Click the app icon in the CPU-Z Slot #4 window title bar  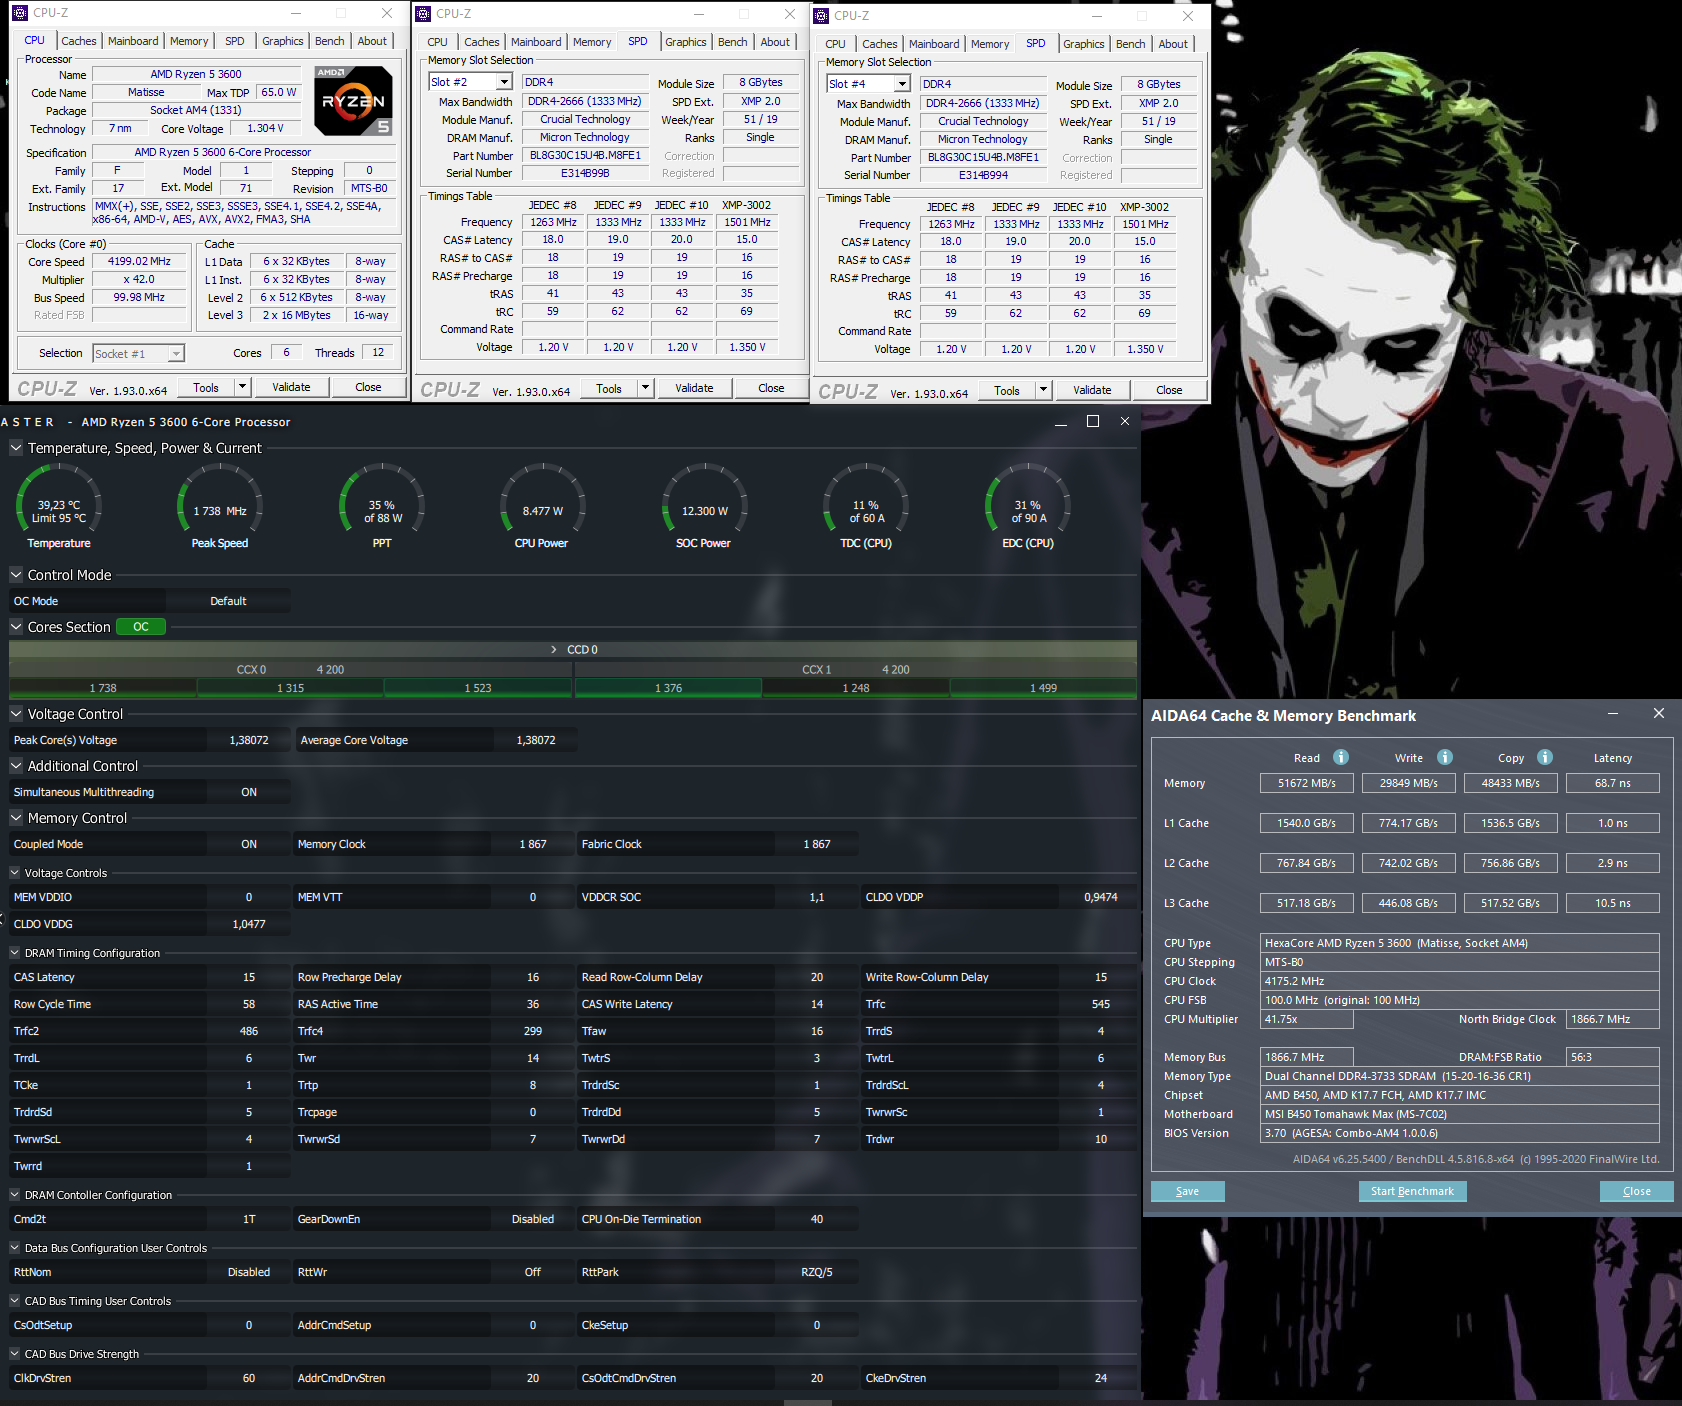(x=821, y=16)
